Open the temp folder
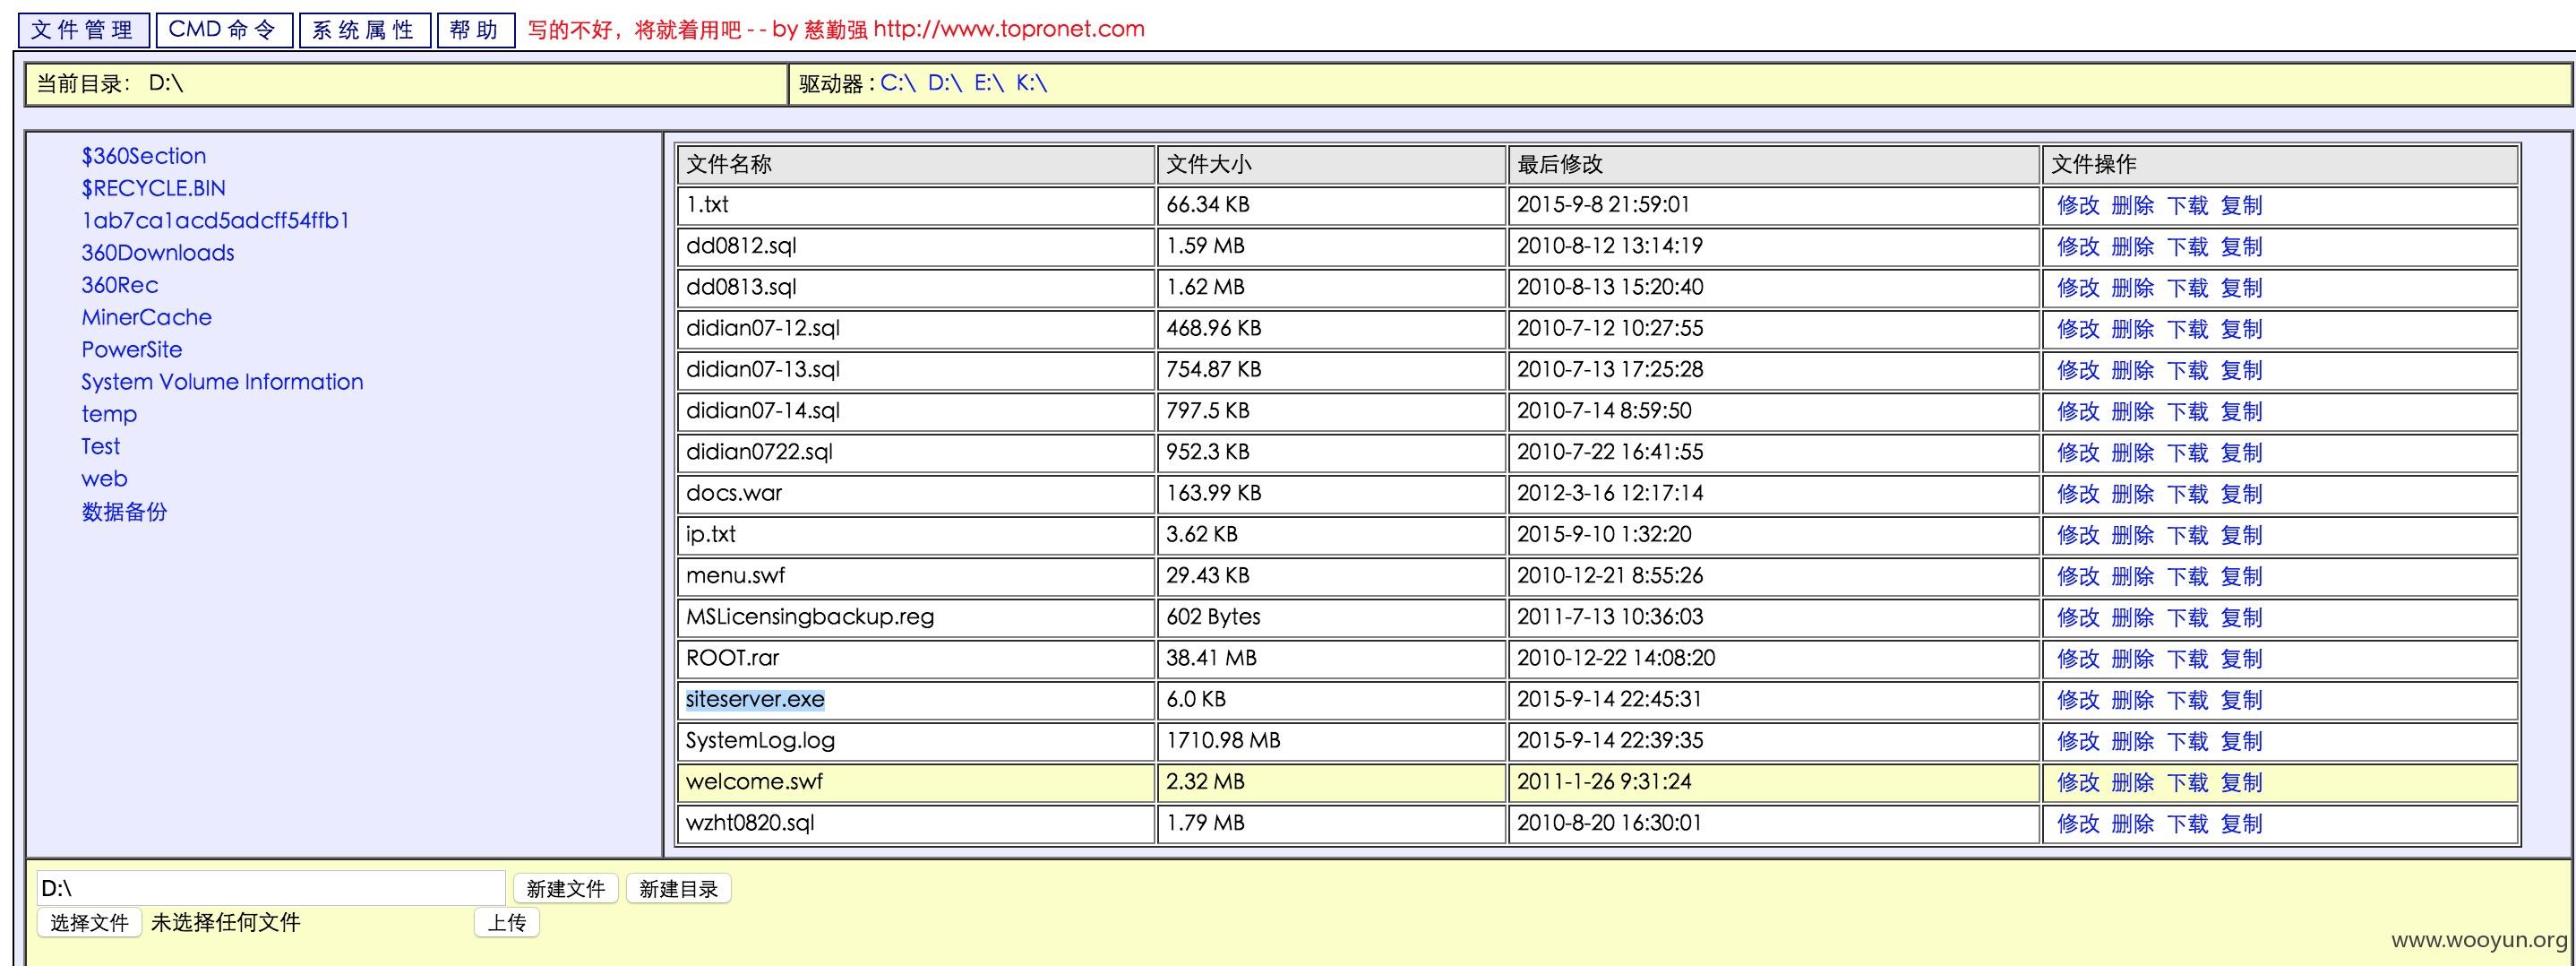 pos(109,414)
